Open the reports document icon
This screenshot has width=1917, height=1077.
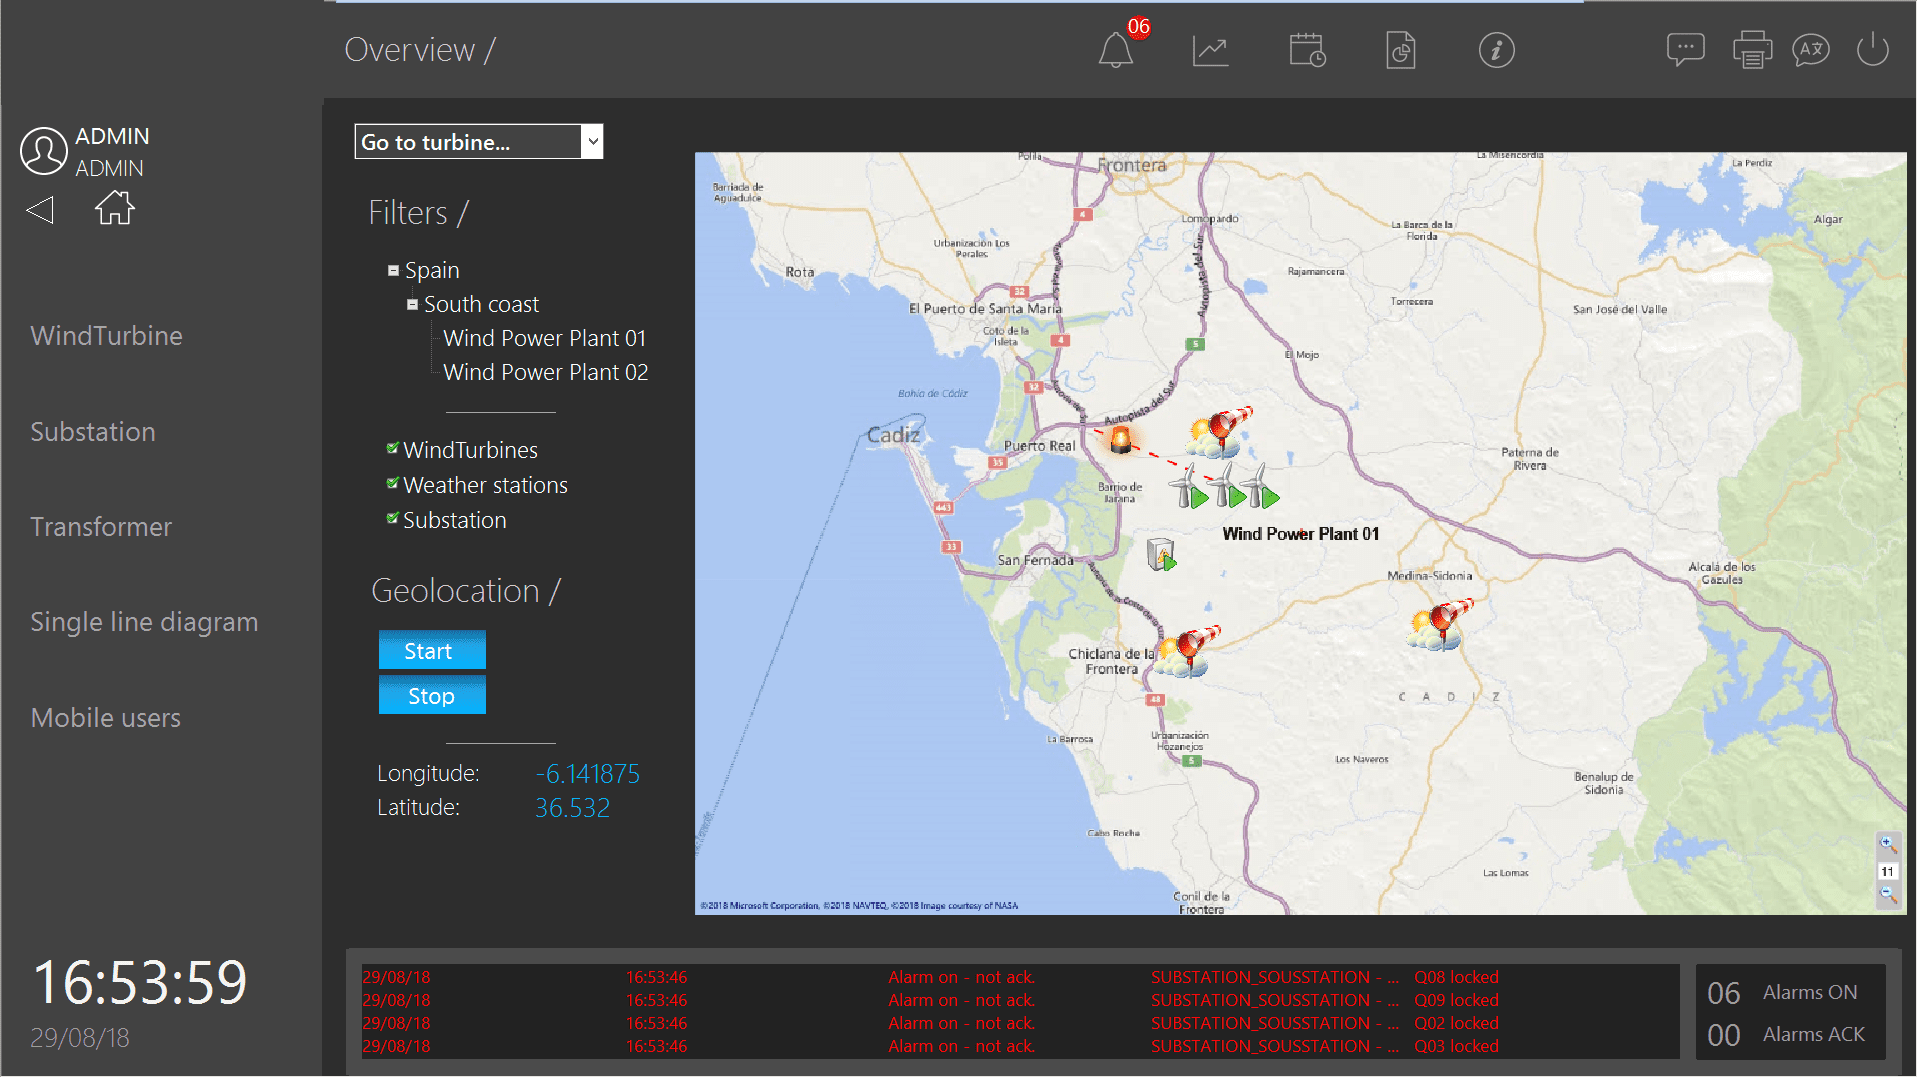point(1400,50)
